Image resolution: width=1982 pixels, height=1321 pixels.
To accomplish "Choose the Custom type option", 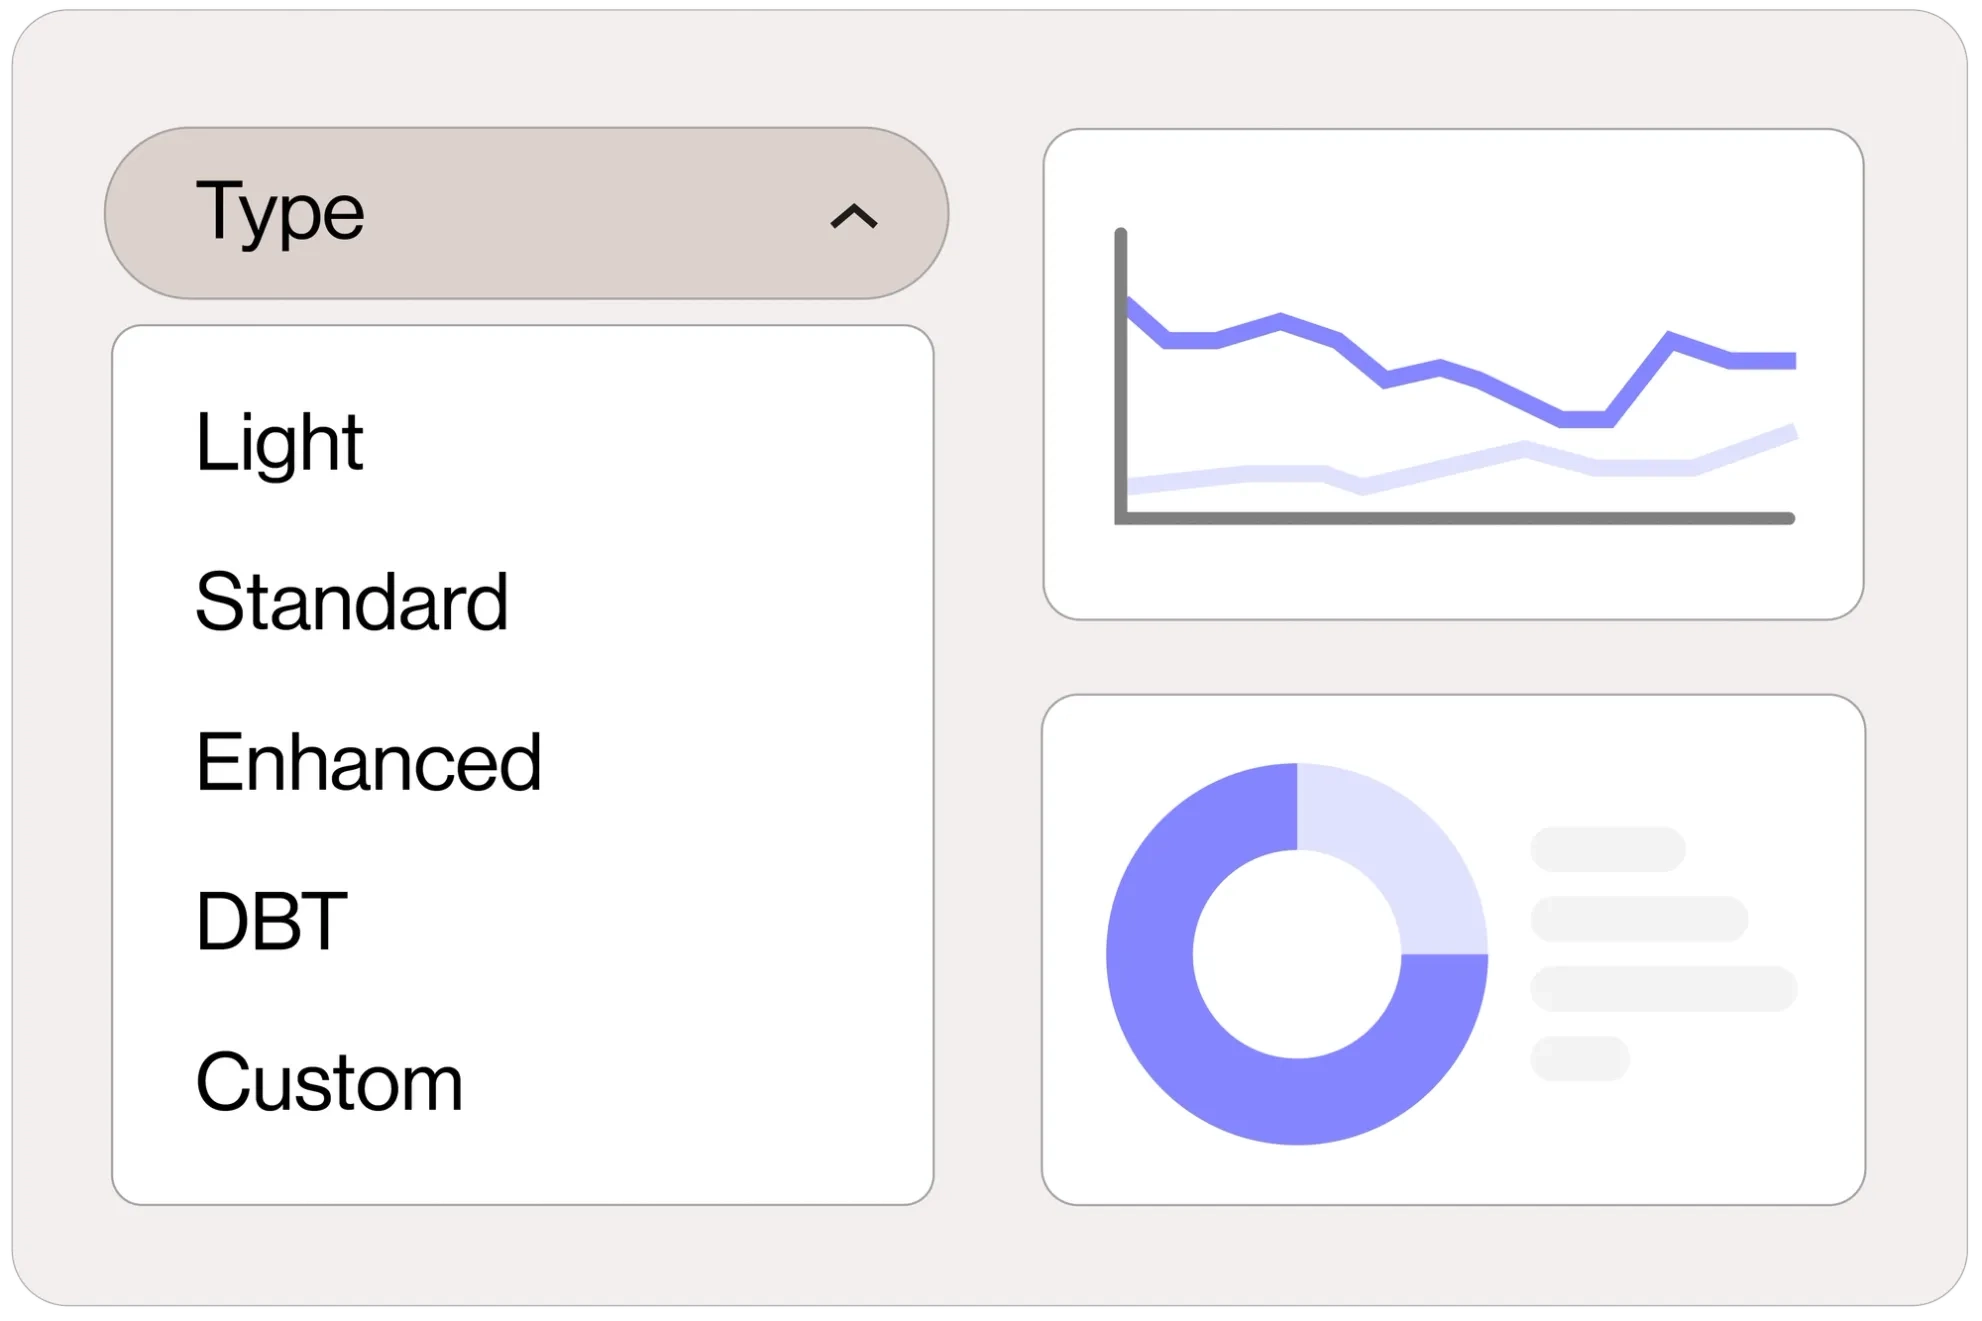I will pos(329,1082).
